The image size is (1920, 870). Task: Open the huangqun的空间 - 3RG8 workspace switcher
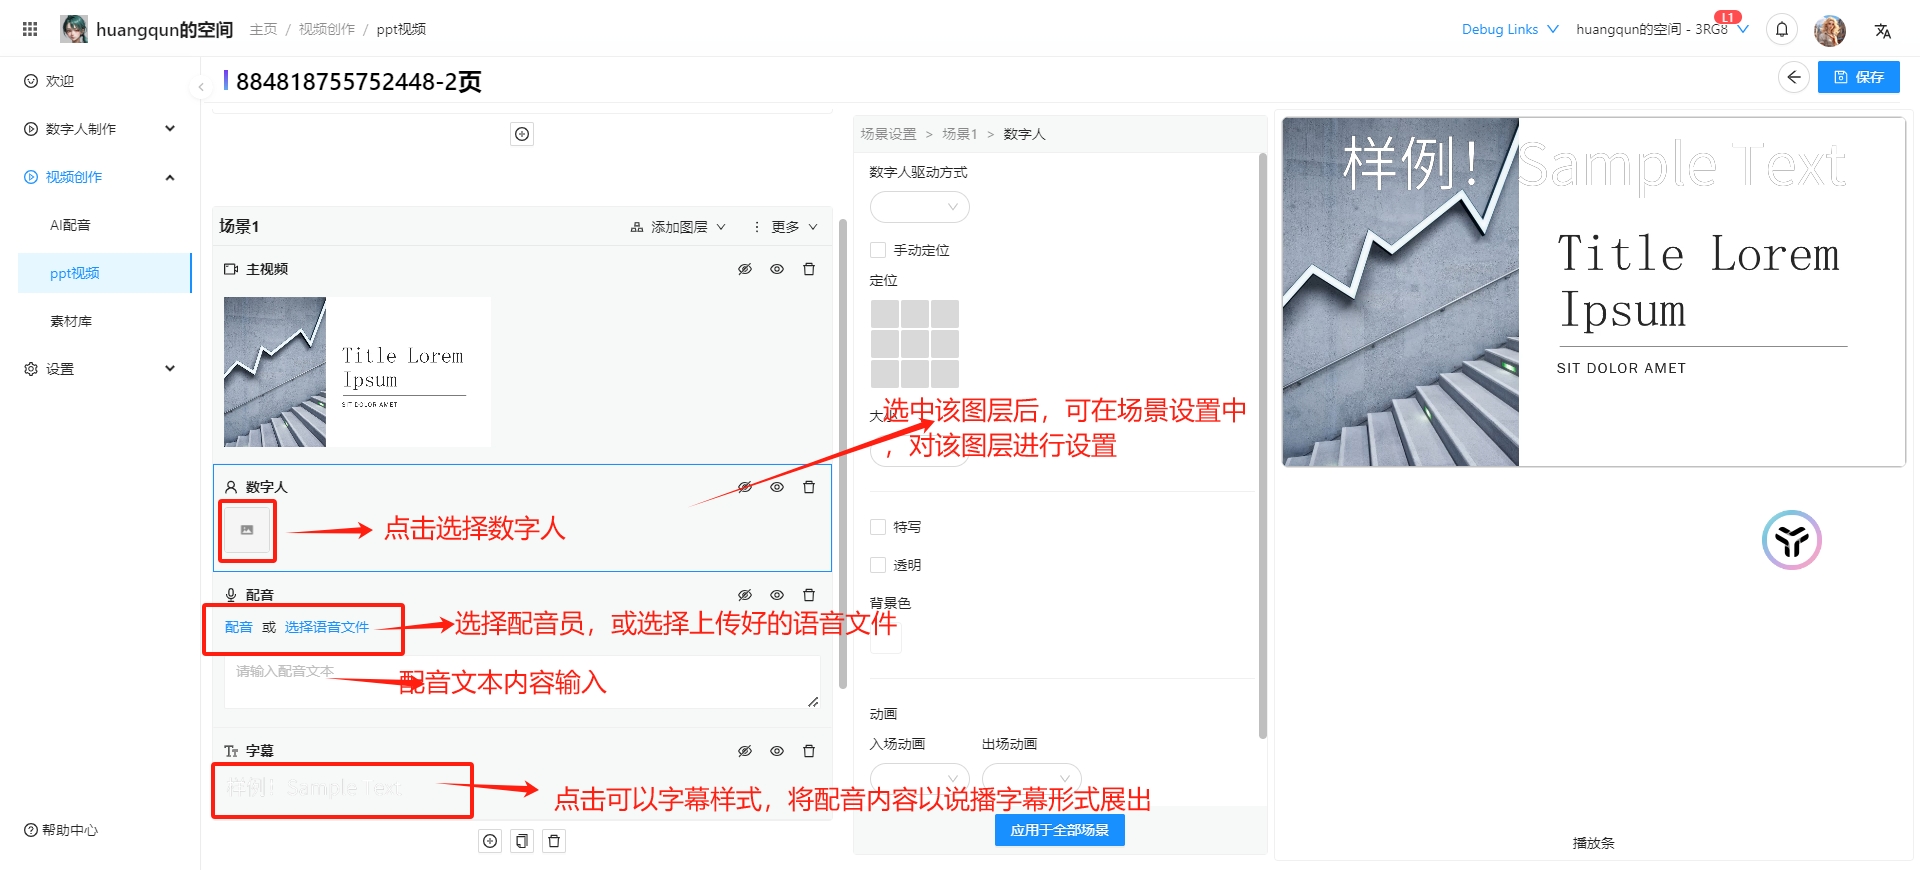click(1662, 30)
